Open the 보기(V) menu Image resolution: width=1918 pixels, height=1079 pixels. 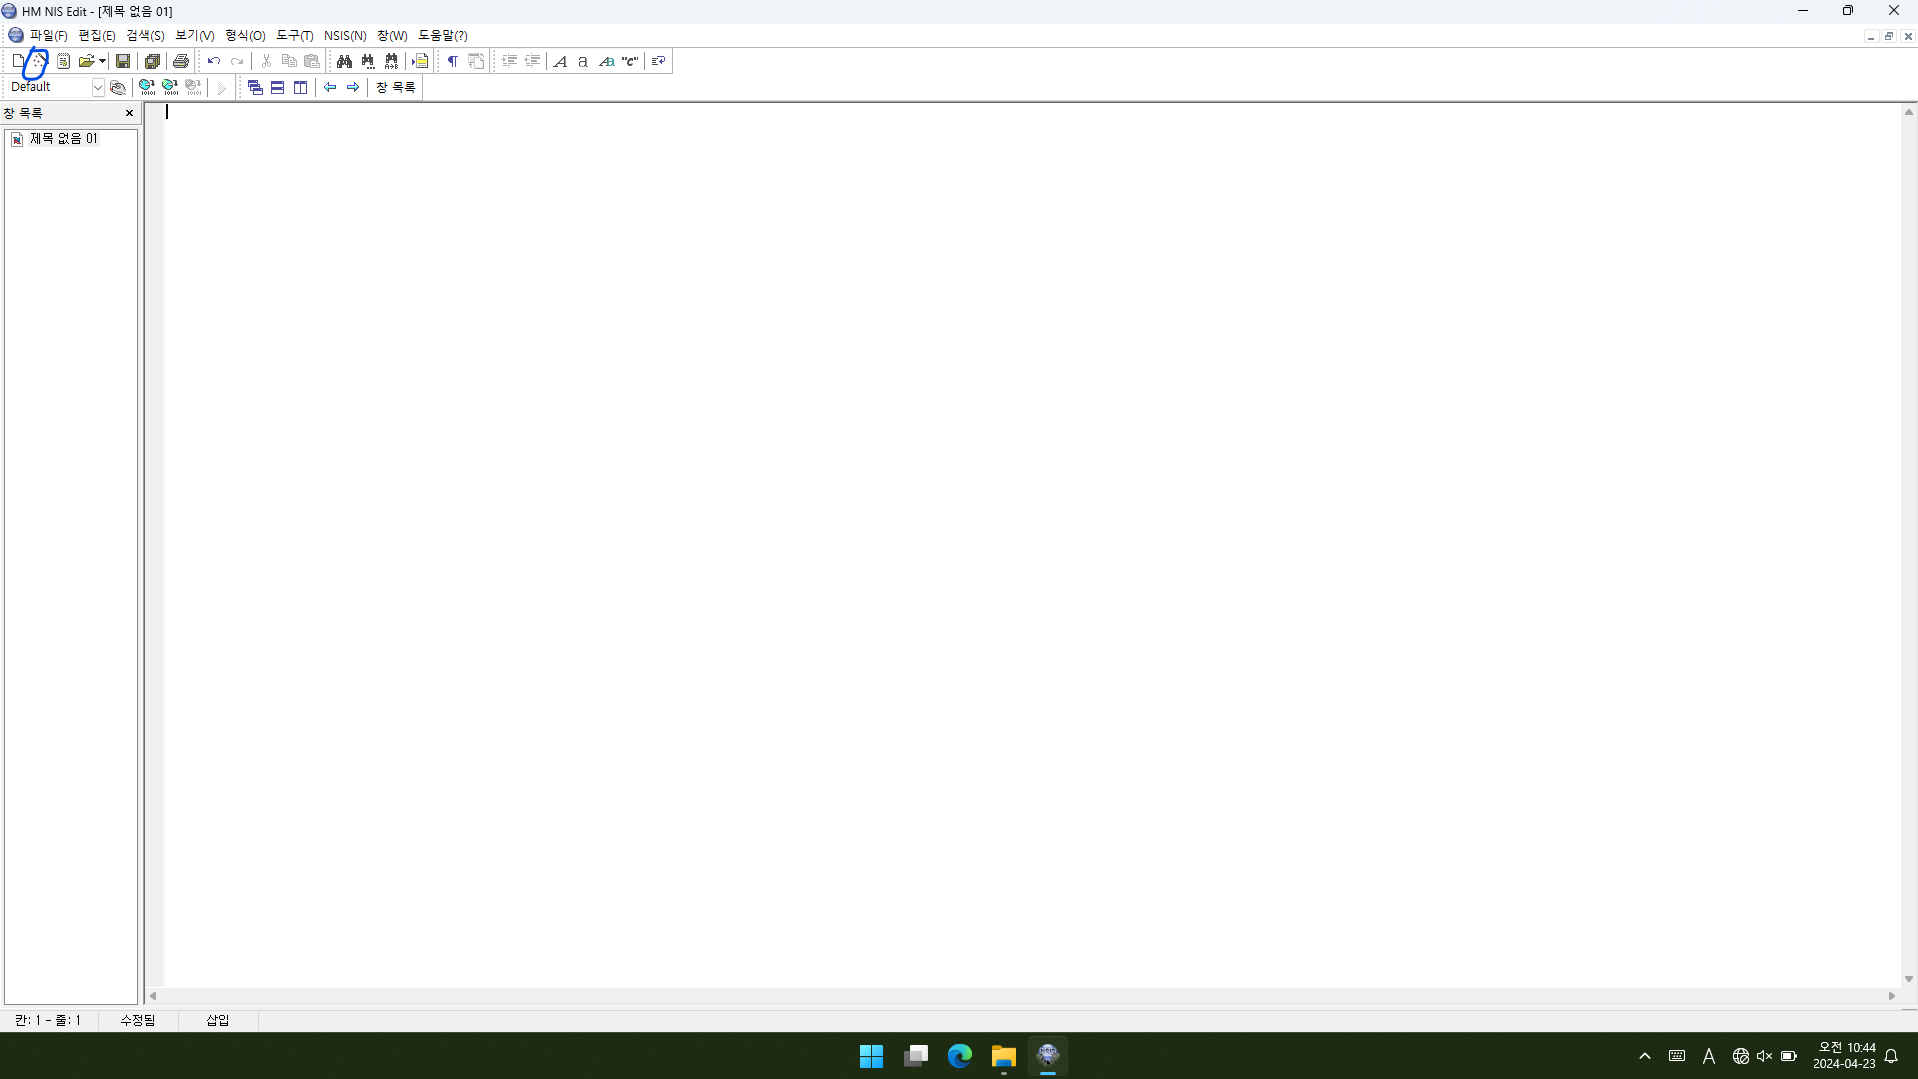[x=195, y=35]
